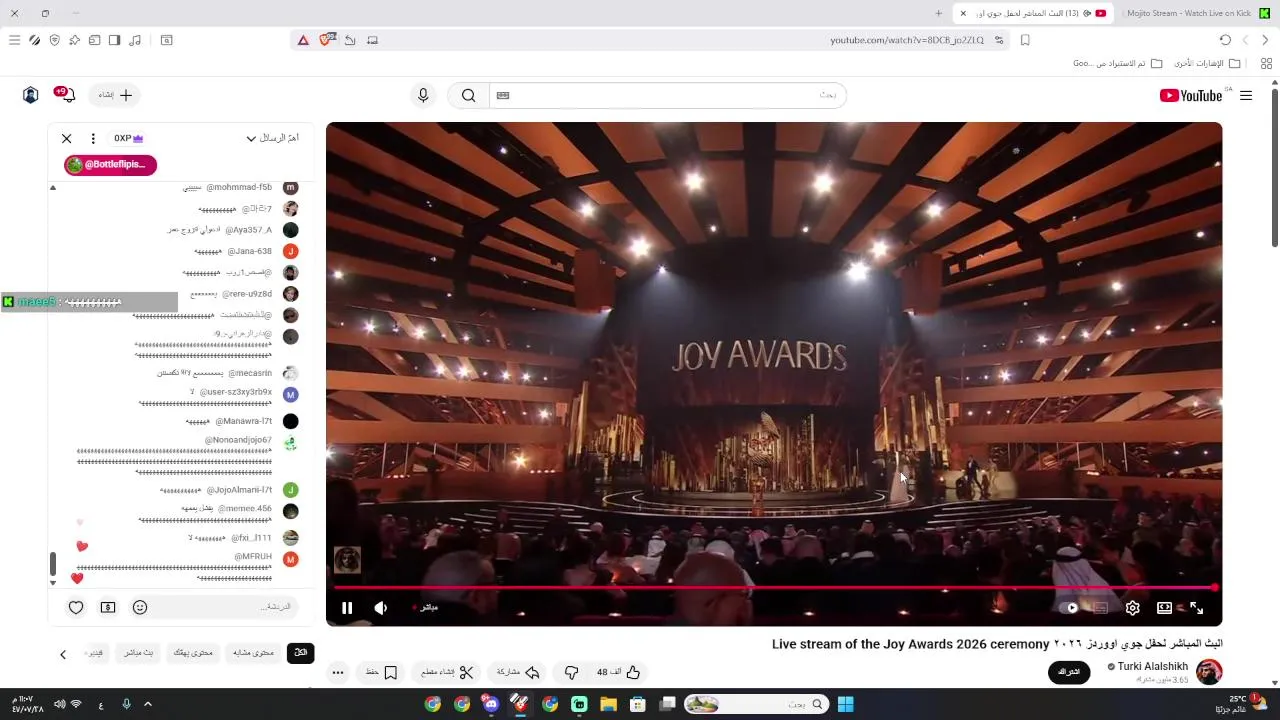1280x720 pixels.
Task: Click the youtube.com address bar URL
Action: (907, 40)
